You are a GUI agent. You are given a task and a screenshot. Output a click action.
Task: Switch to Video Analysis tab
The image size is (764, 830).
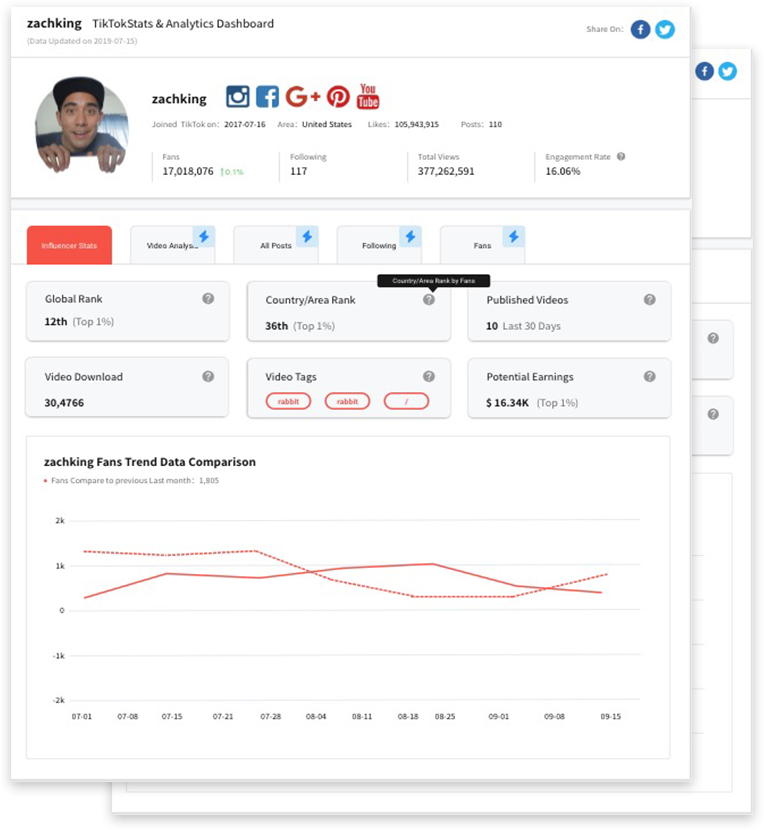172,245
